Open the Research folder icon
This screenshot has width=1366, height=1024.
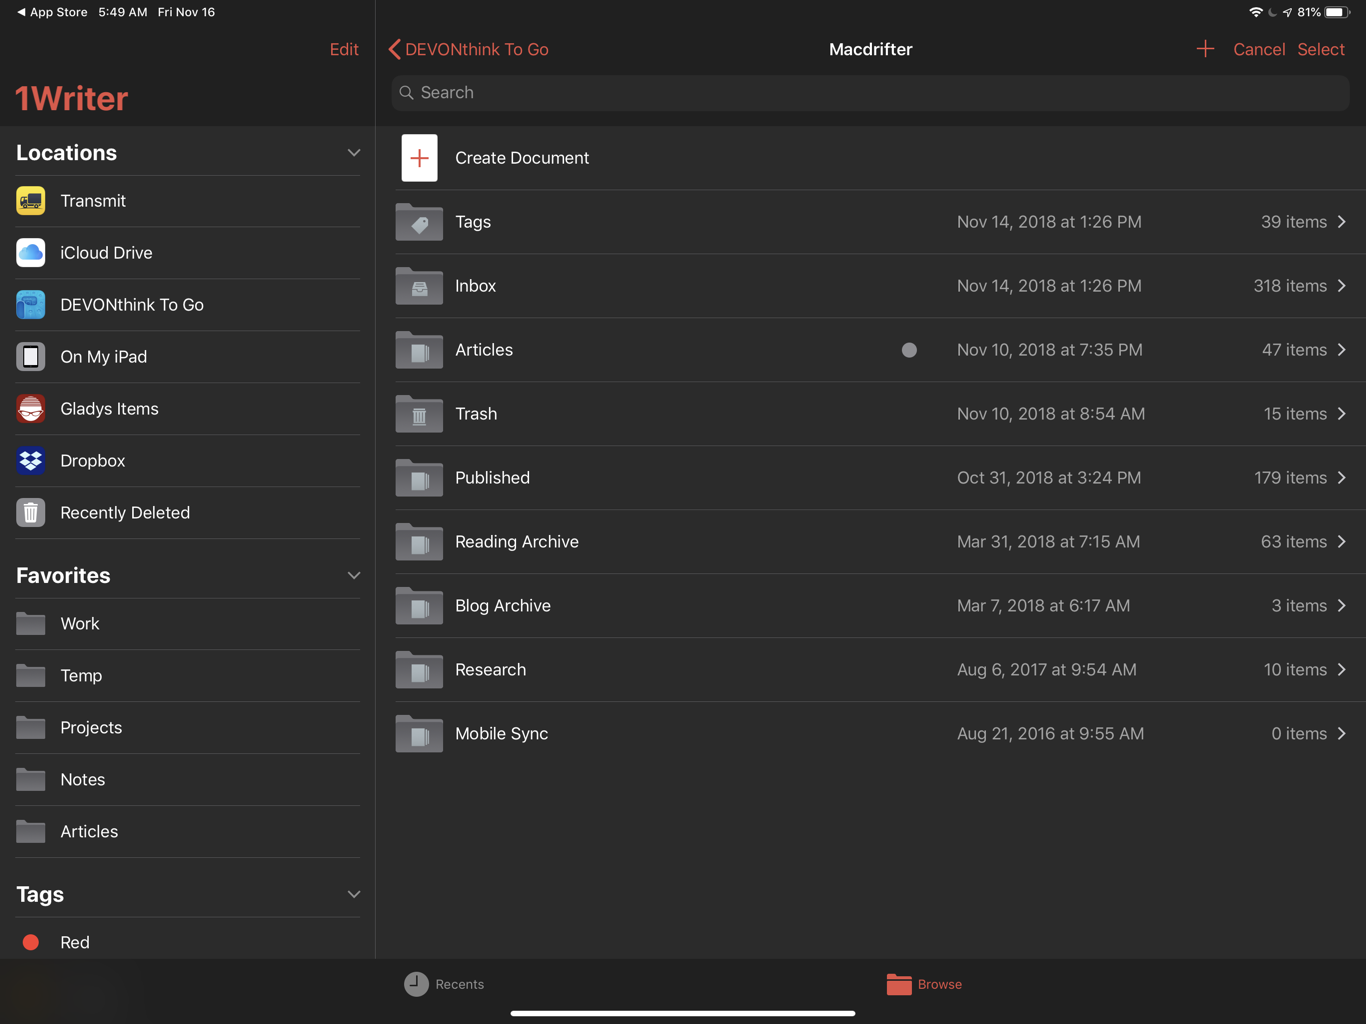419,670
